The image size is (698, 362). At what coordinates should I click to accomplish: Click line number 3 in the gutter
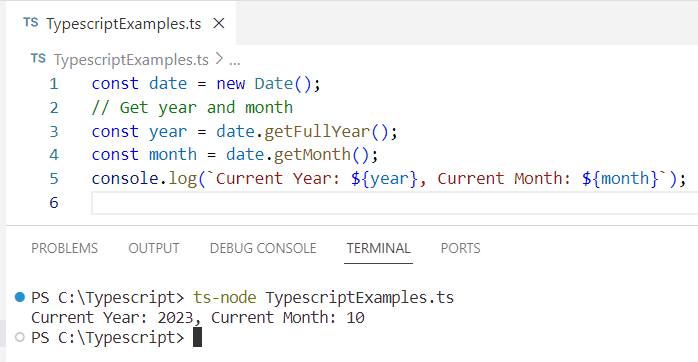point(54,131)
